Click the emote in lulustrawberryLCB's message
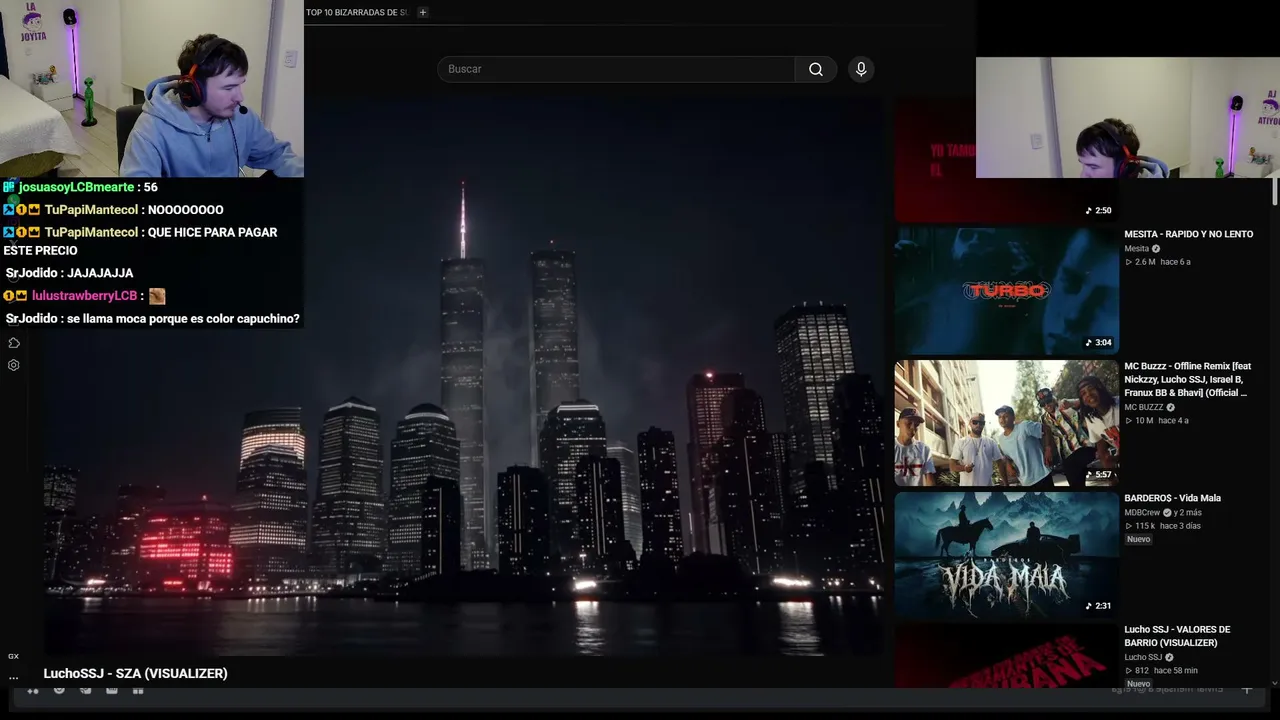 [x=157, y=296]
